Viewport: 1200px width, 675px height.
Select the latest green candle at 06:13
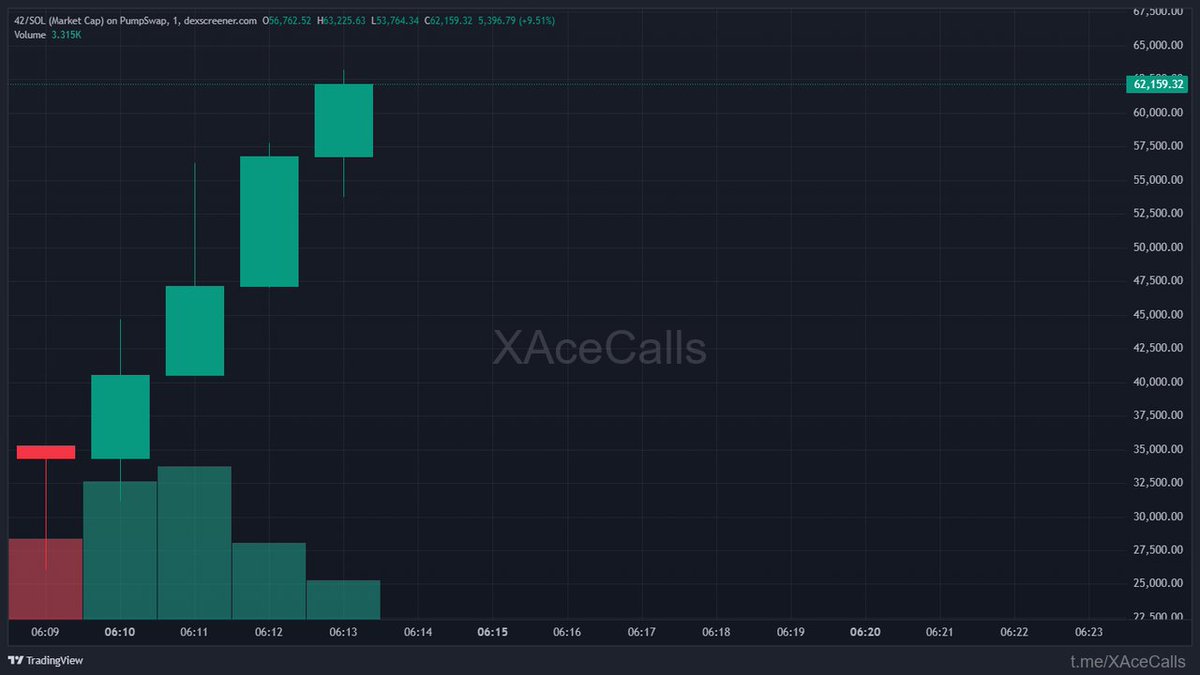click(343, 120)
